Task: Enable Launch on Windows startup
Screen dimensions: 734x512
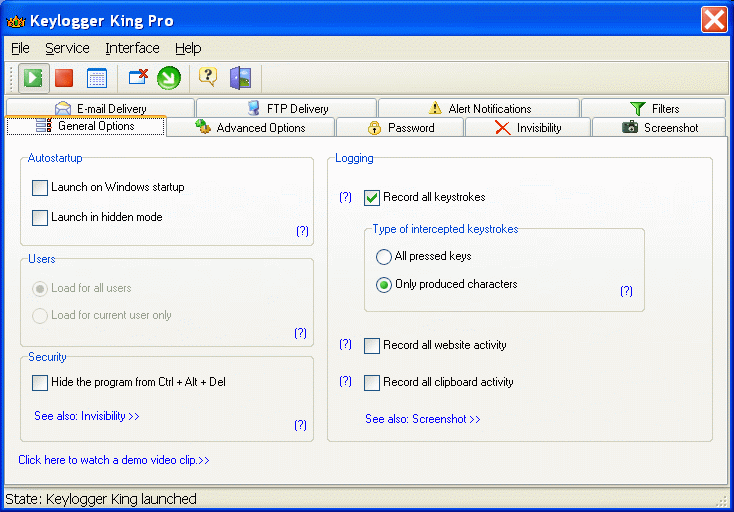Action: click(40, 188)
